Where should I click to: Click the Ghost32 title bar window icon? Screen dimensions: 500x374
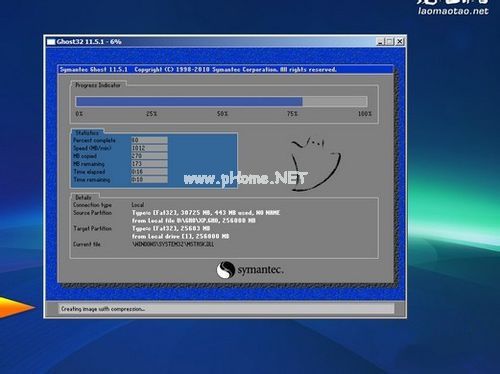point(51,42)
